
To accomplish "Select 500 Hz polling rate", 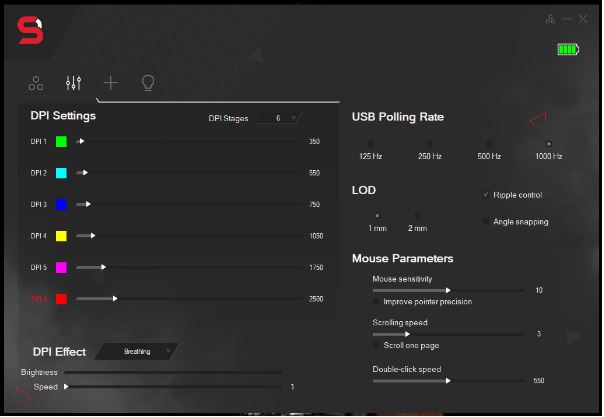I will pyautogui.click(x=489, y=144).
